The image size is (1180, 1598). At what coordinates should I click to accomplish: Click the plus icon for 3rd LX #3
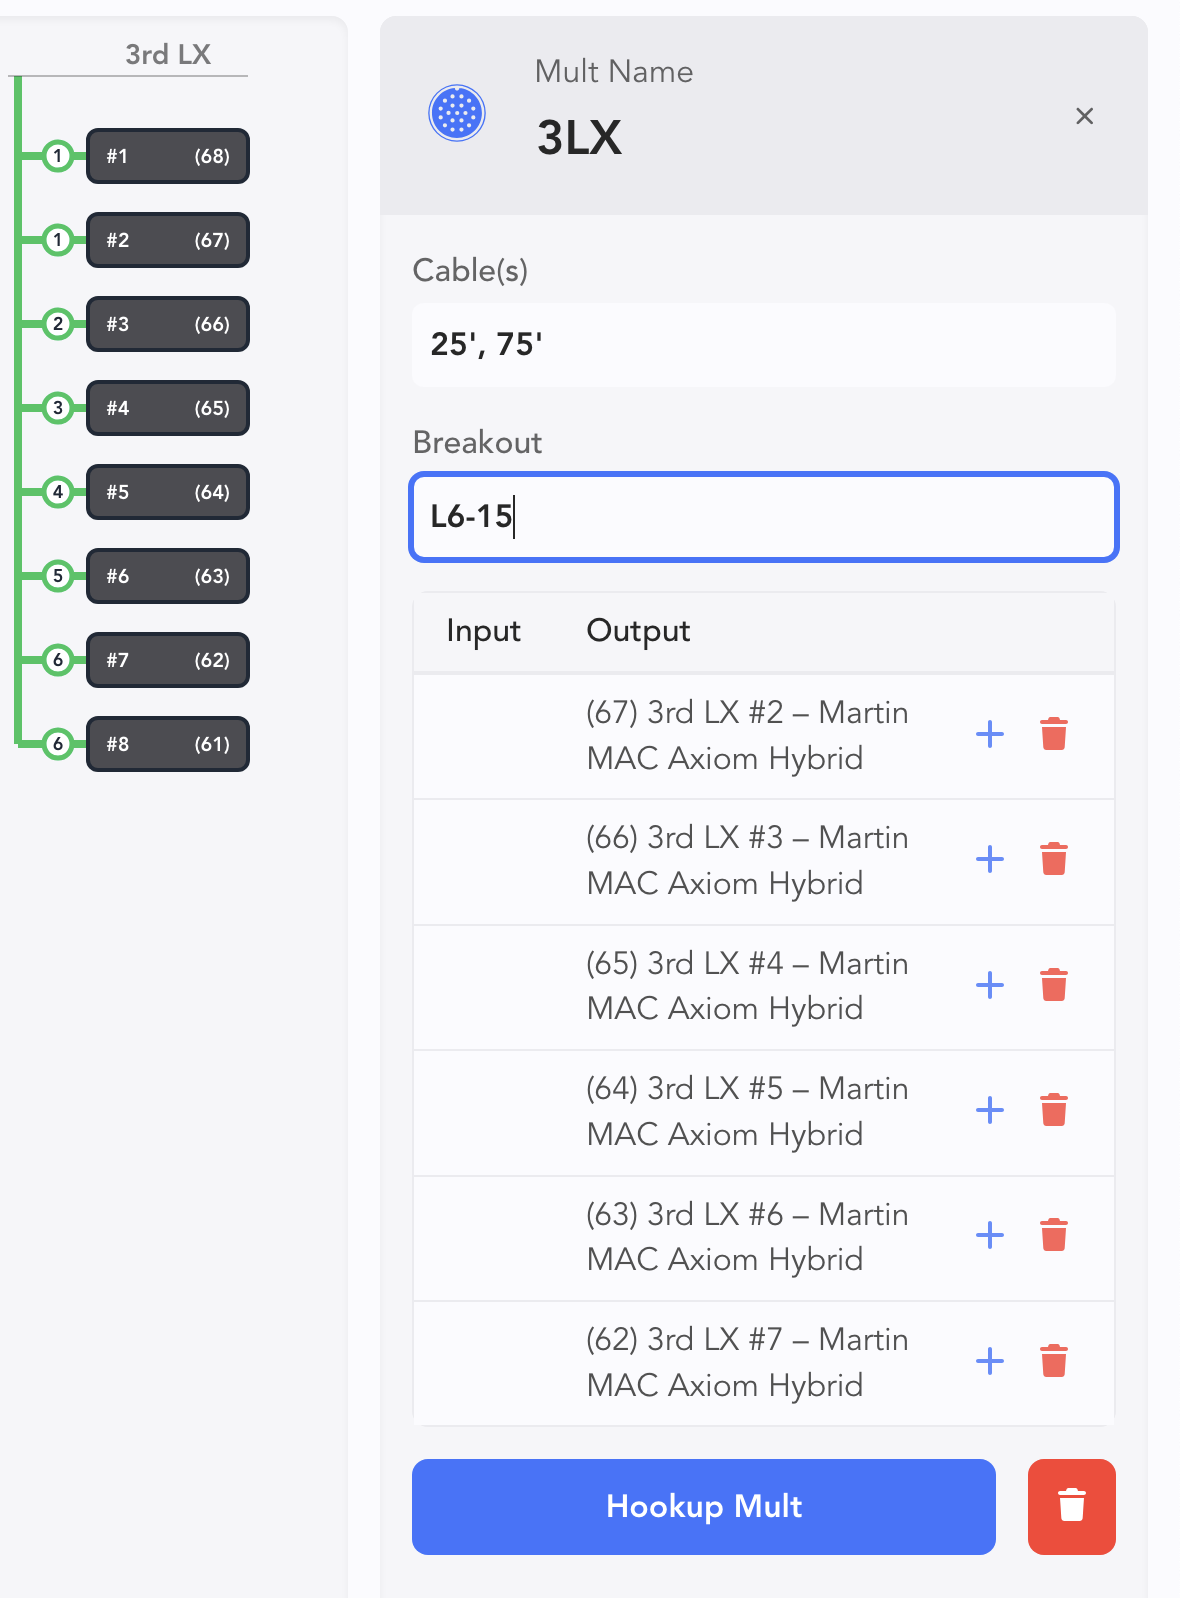tap(989, 859)
